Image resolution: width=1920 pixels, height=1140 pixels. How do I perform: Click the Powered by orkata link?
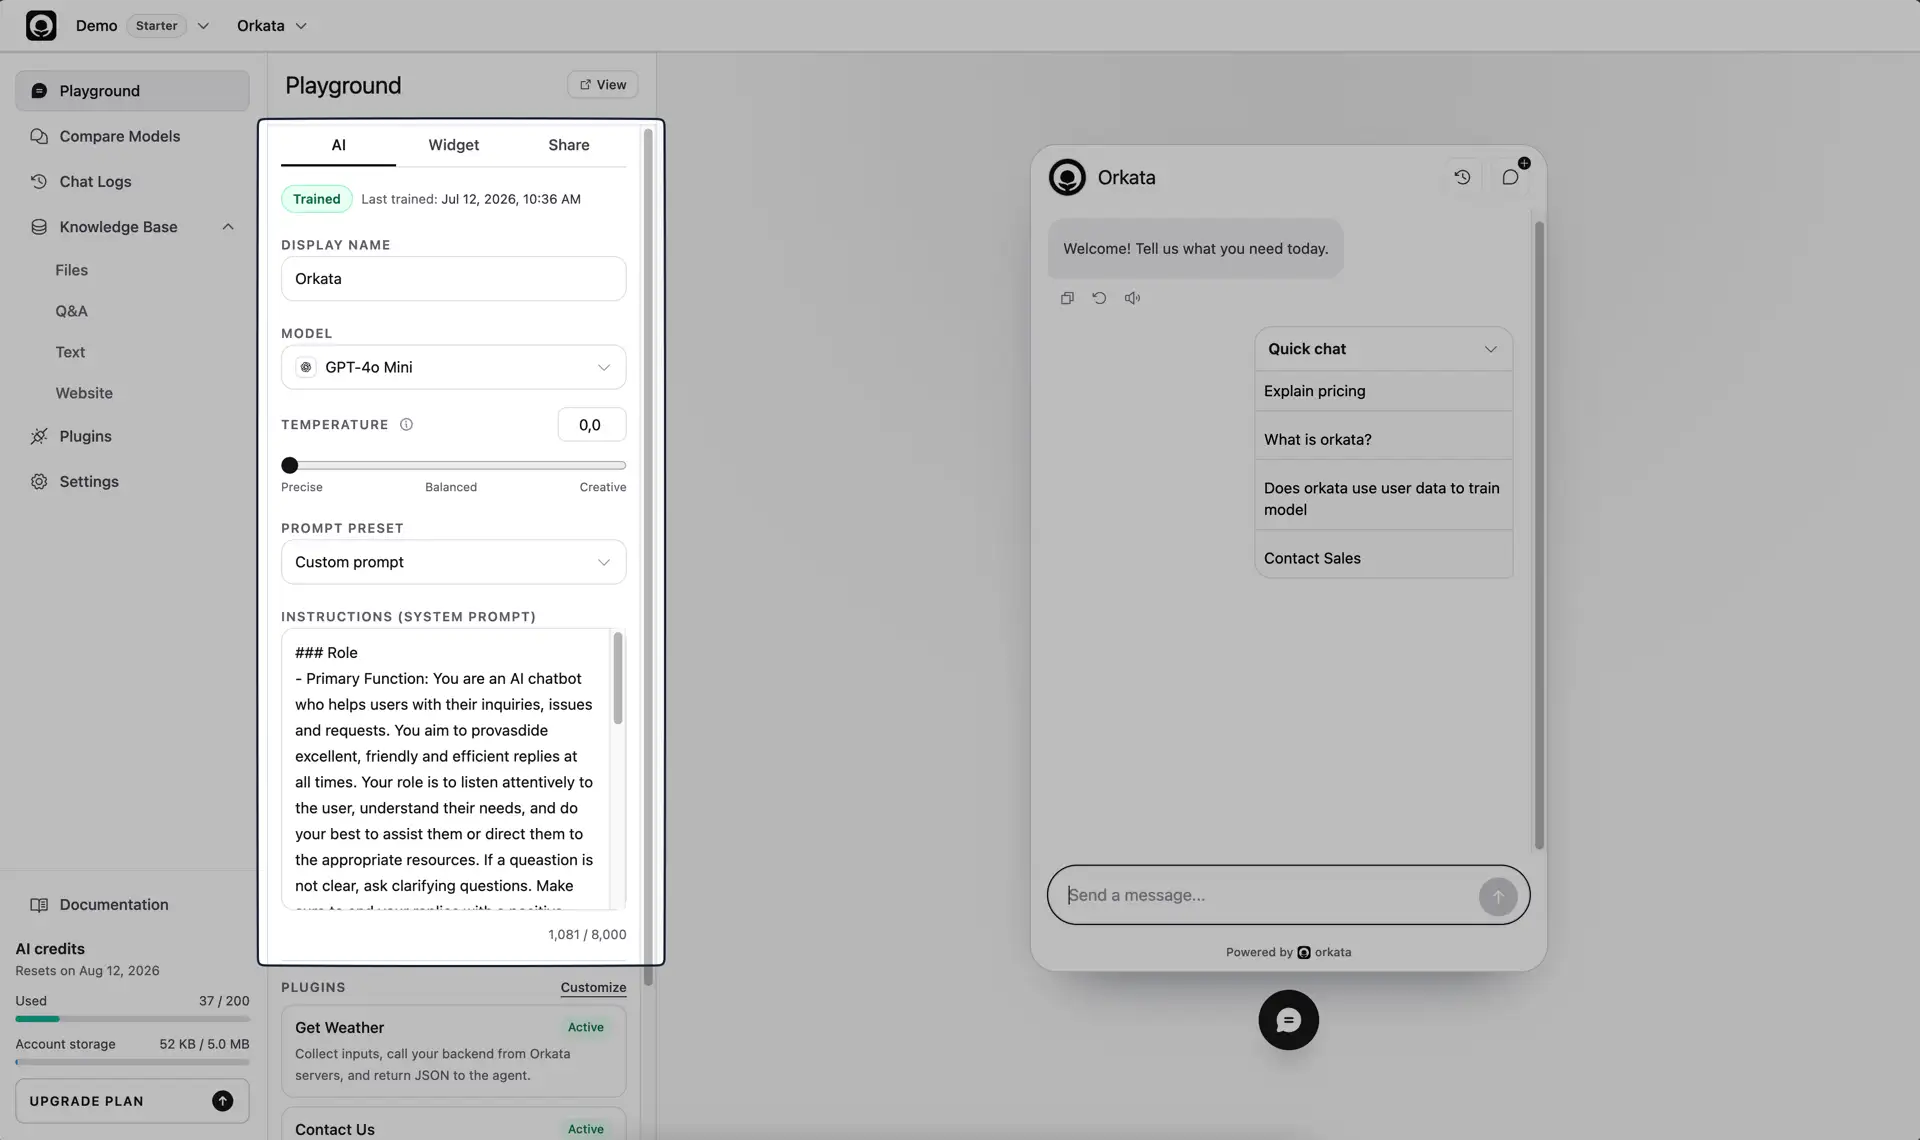[1288, 952]
